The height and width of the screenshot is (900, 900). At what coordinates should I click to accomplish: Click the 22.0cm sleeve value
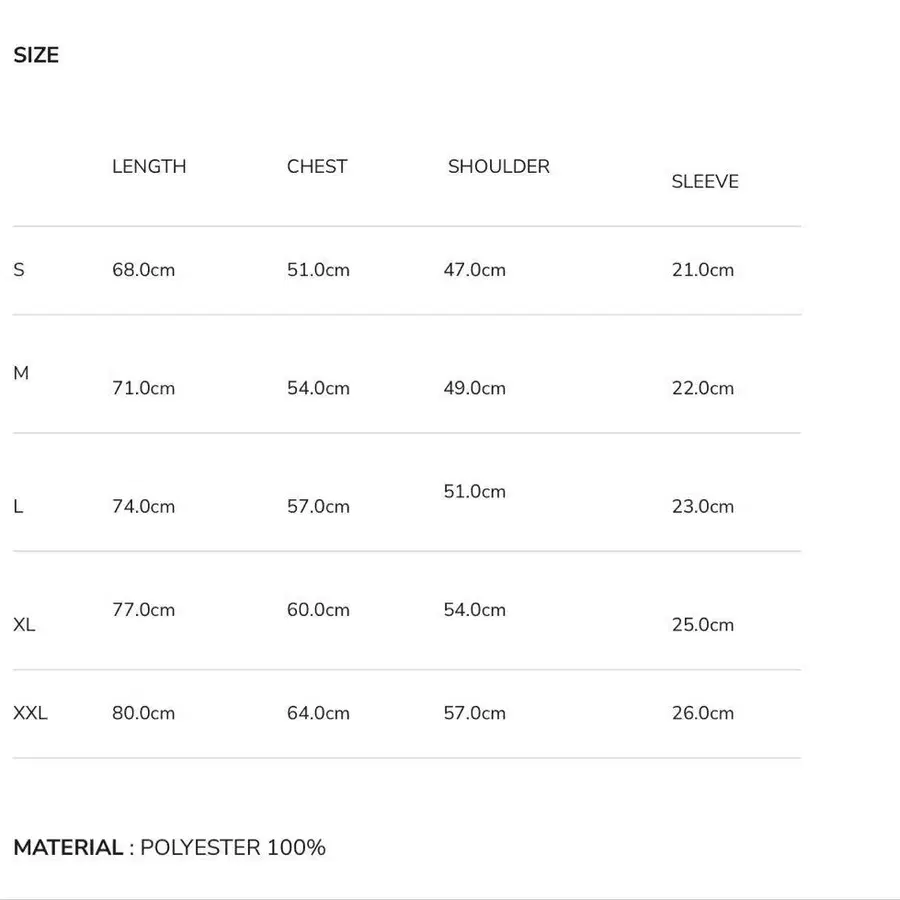702,388
